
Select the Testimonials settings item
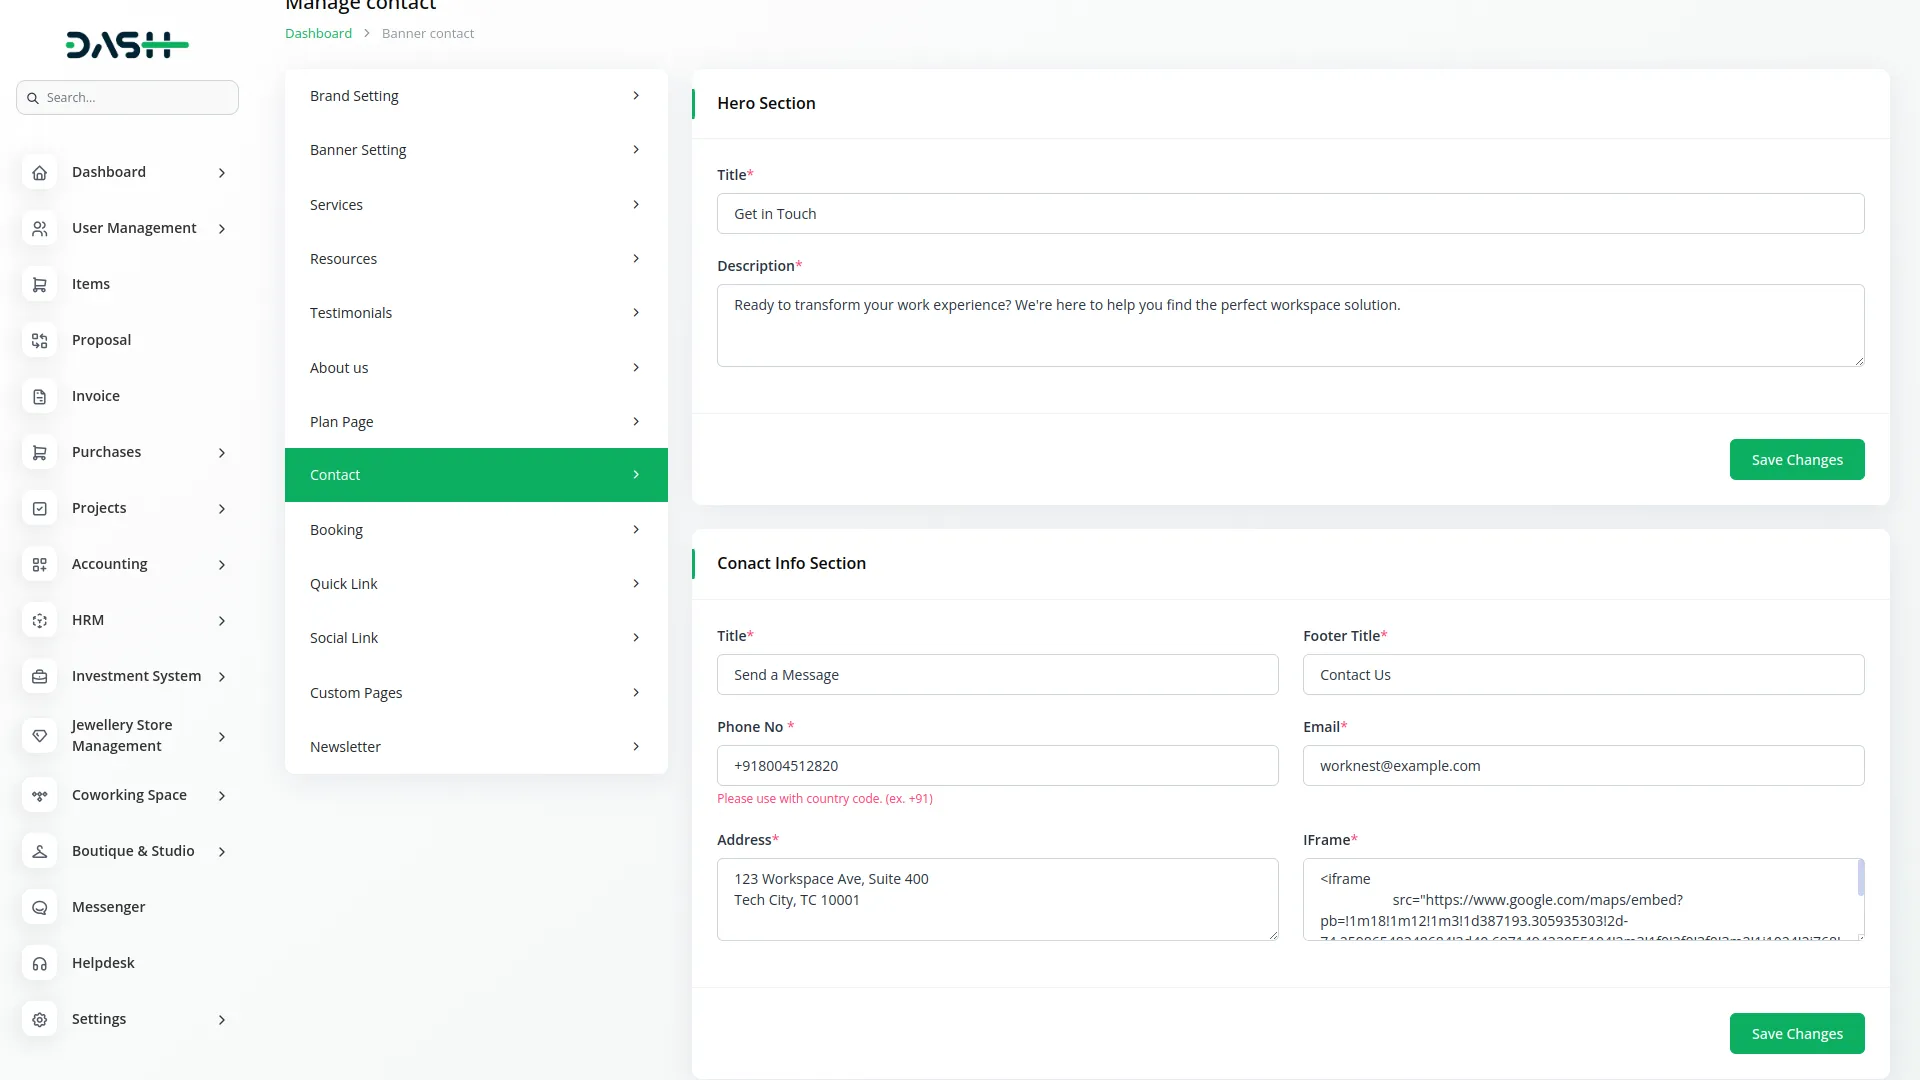coord(475,313)
